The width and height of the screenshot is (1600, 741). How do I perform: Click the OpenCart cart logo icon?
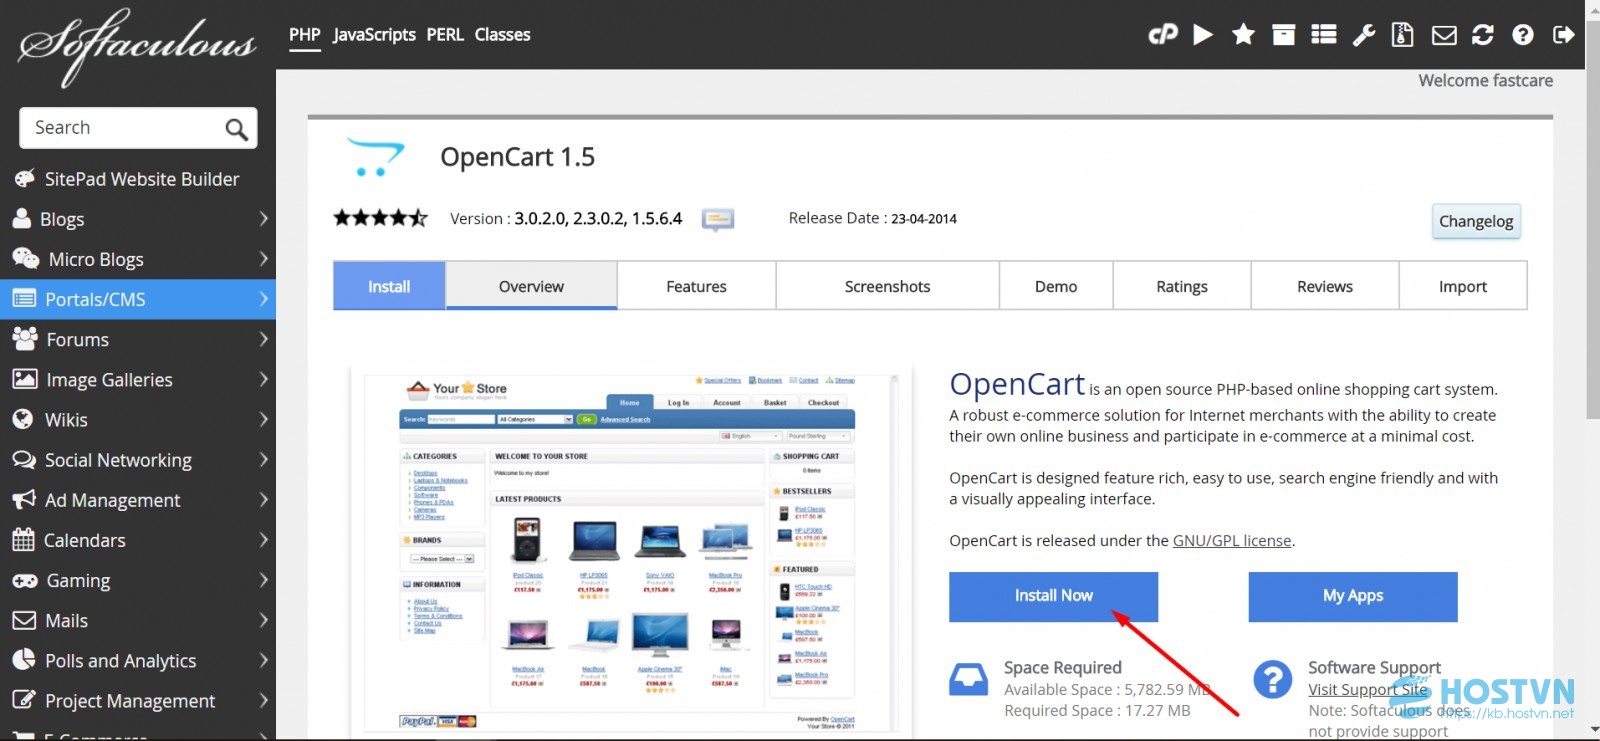click(376, 158)
